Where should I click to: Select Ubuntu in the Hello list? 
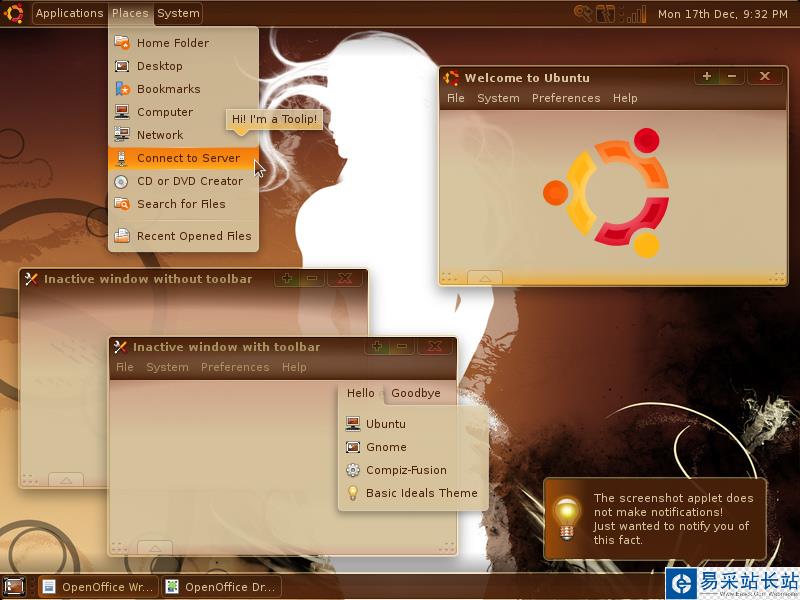pyautogui.click(x=412, y=424)
